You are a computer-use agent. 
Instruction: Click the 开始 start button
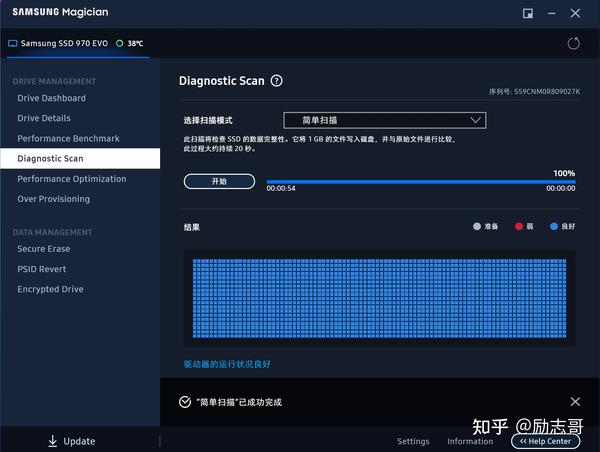(219, 181)
